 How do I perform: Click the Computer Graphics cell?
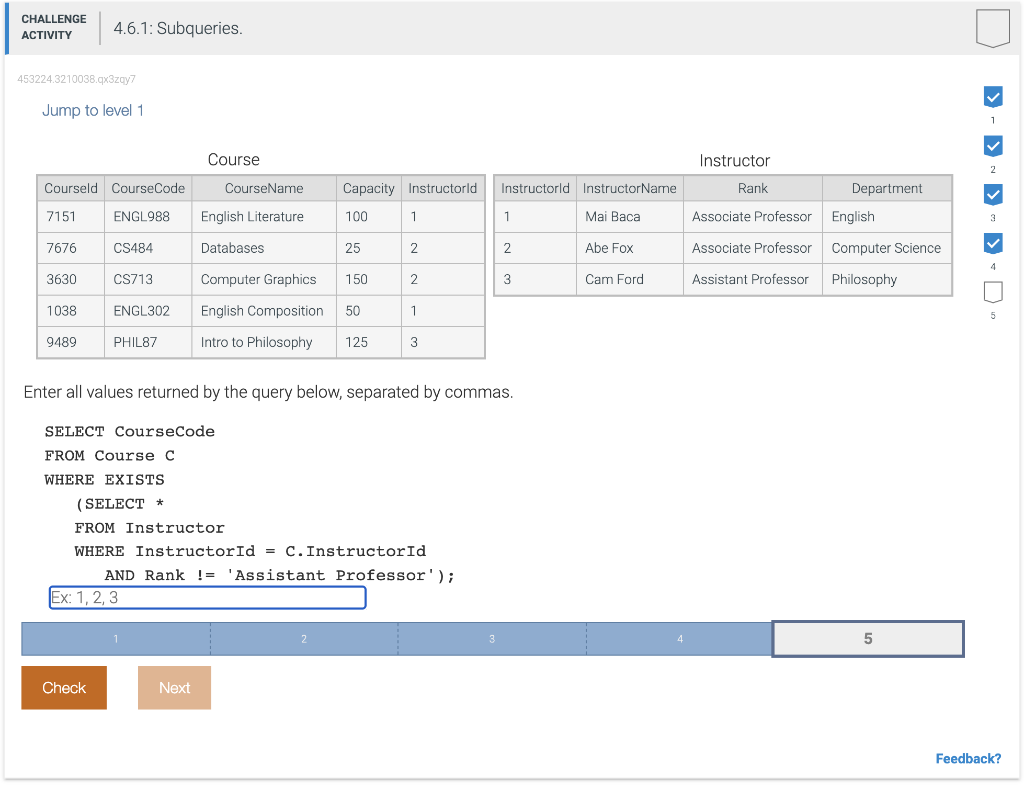(x=264, y=279)
